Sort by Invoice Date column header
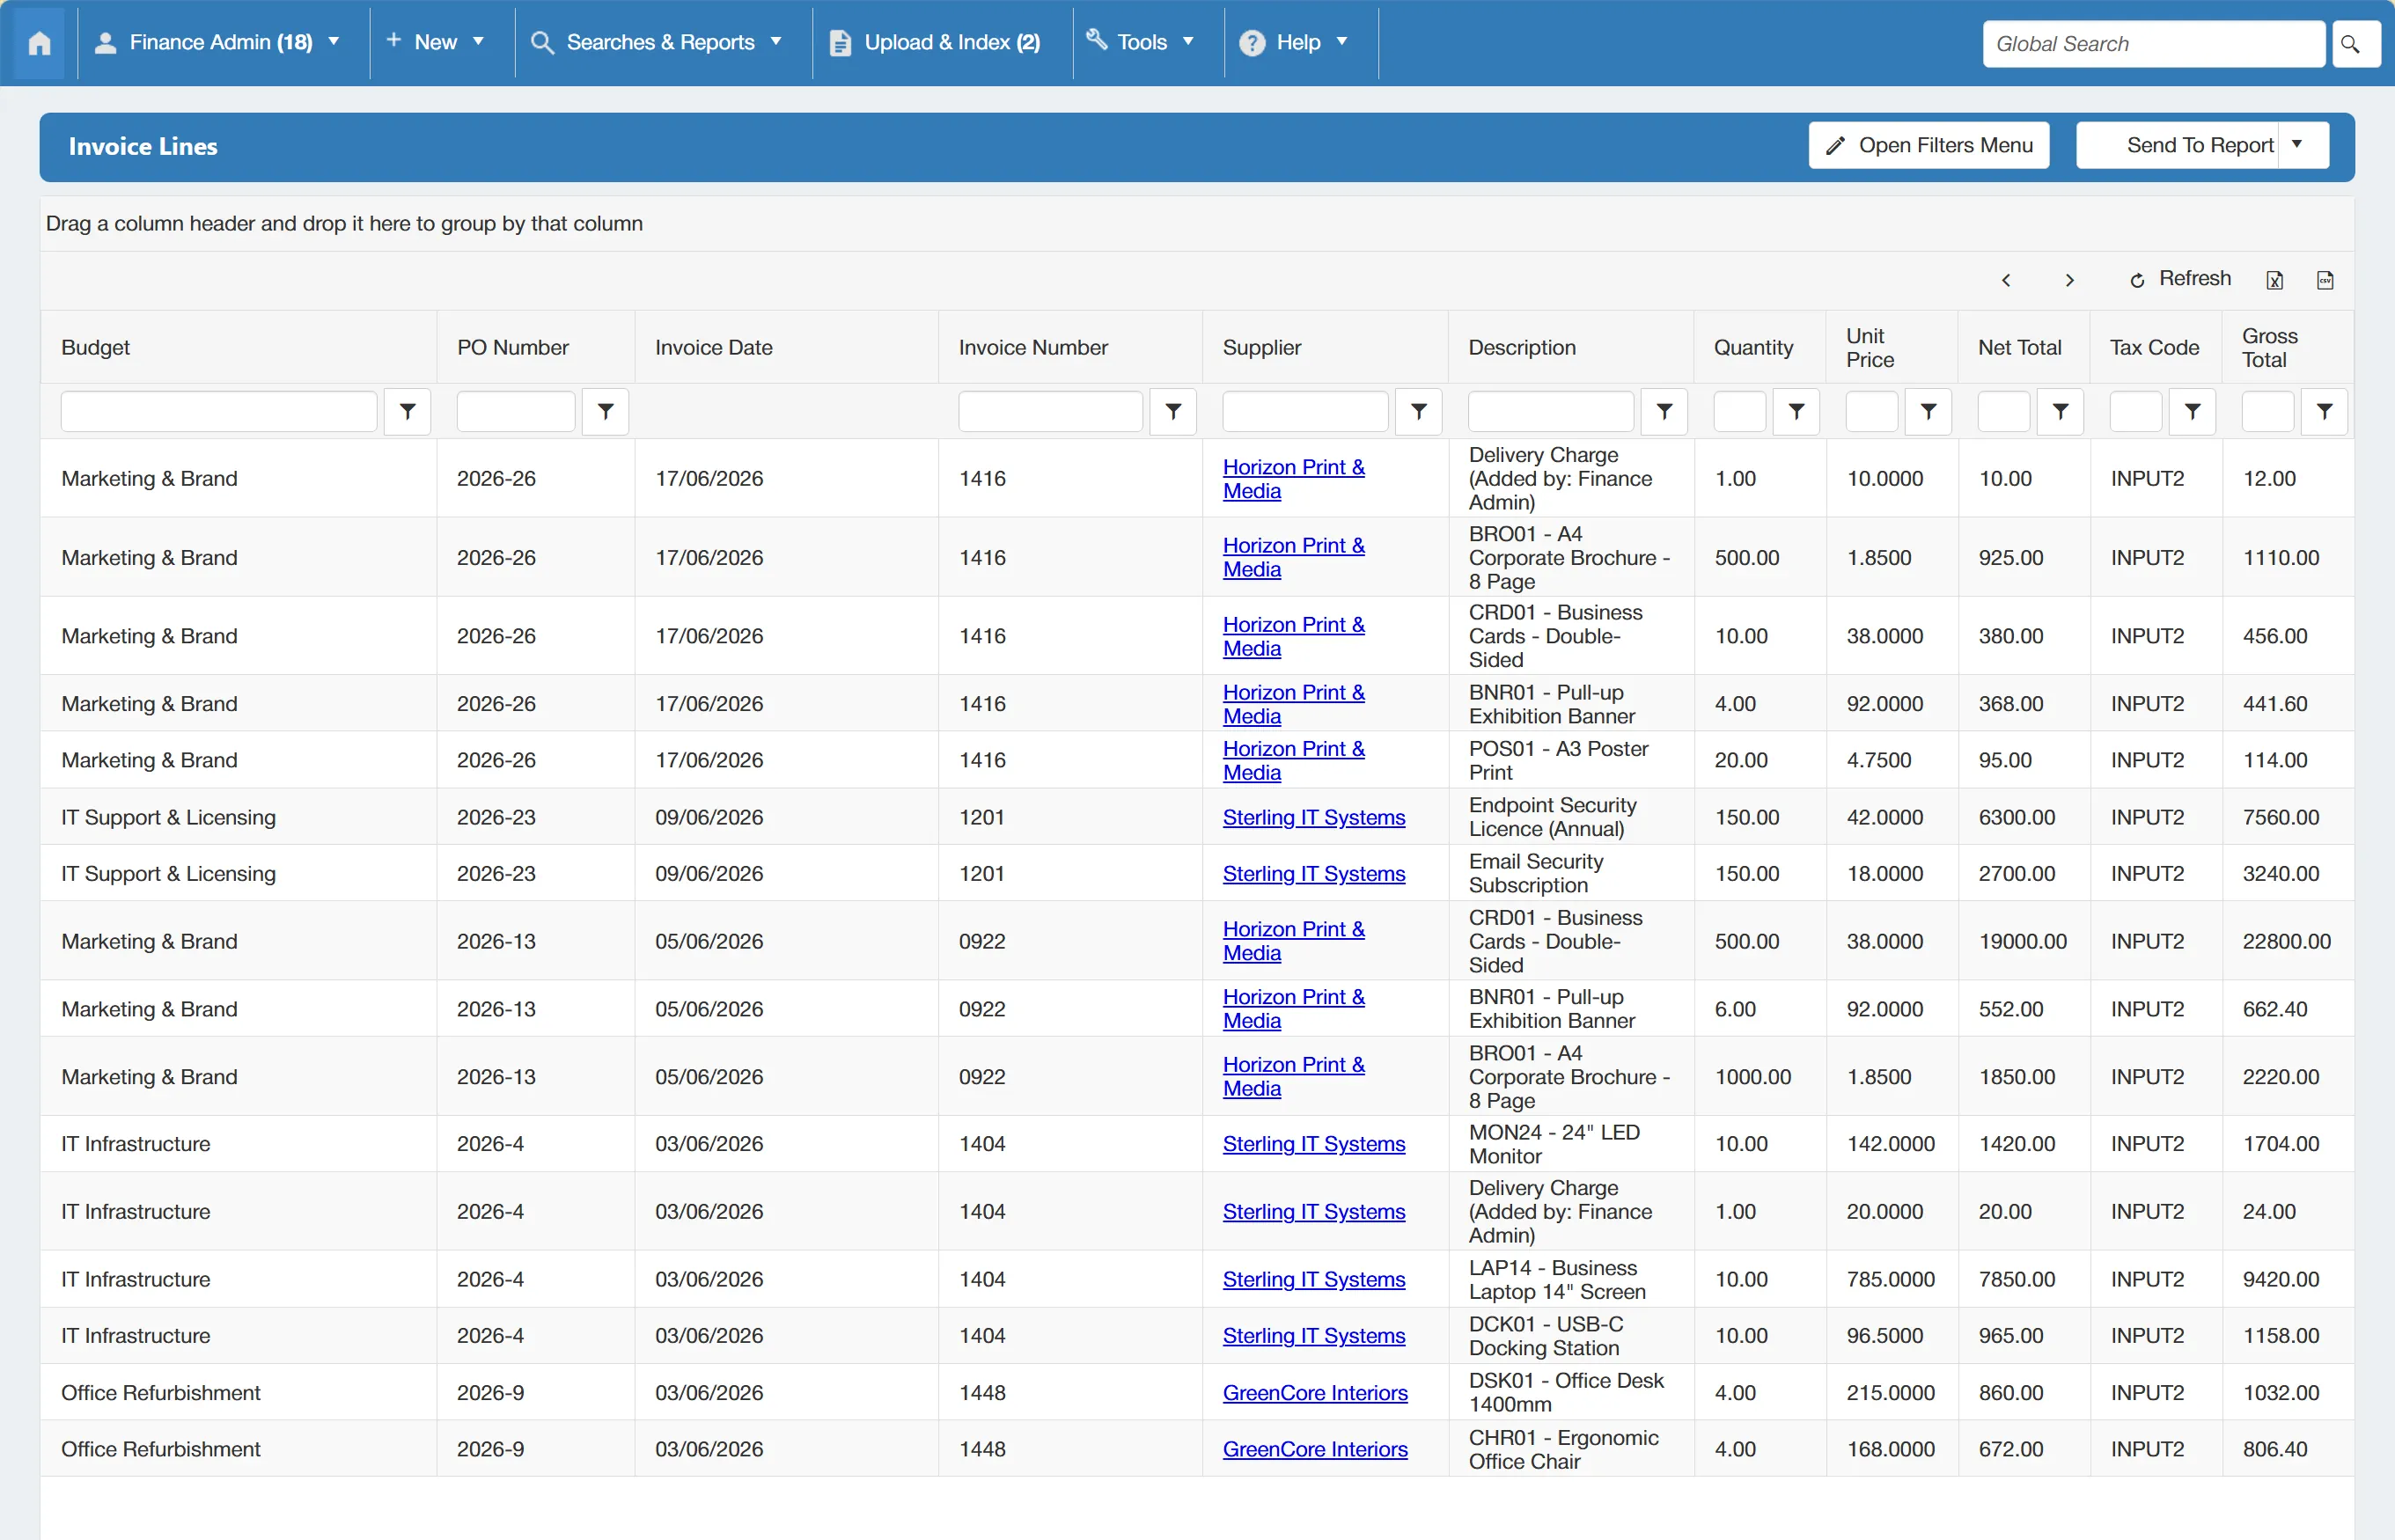The image size is (2395, 1540). coord(713,348)
